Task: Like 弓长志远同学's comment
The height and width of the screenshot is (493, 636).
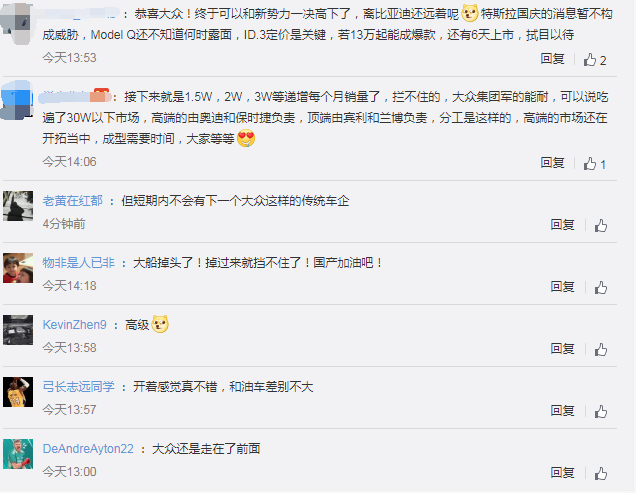Action: click(601, 411)
